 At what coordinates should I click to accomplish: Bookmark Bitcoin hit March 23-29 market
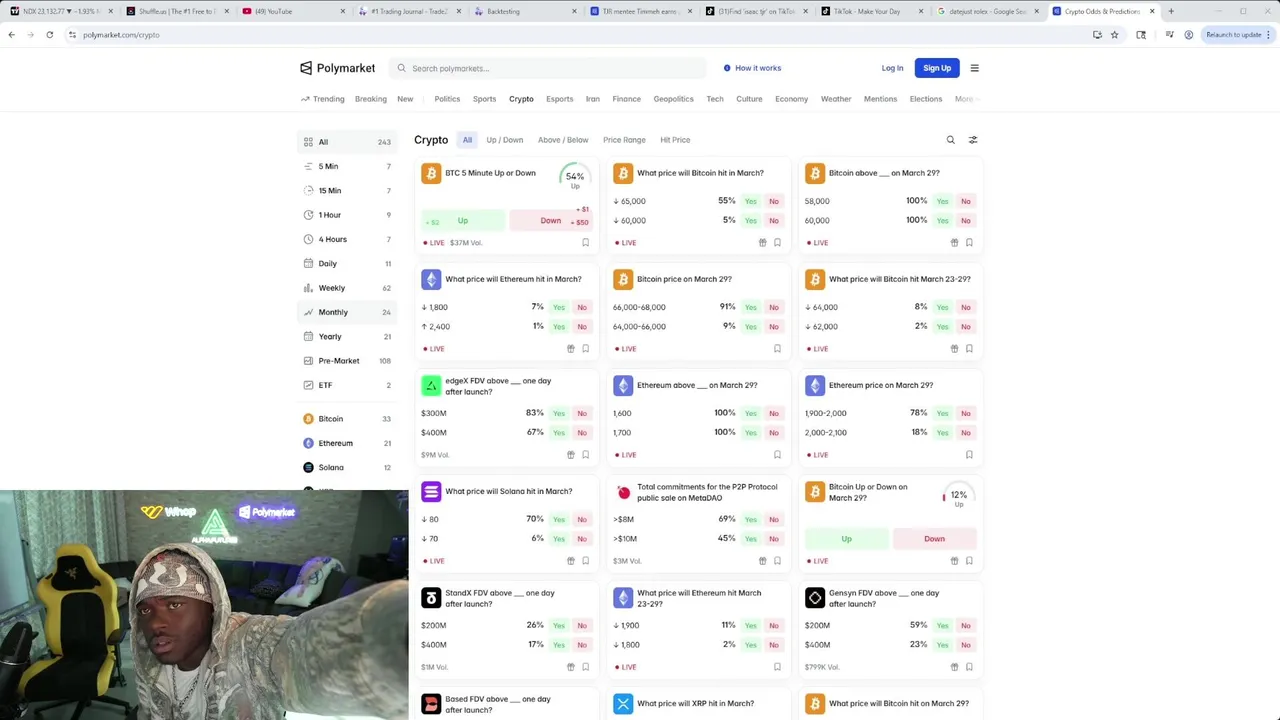(969, 349)
